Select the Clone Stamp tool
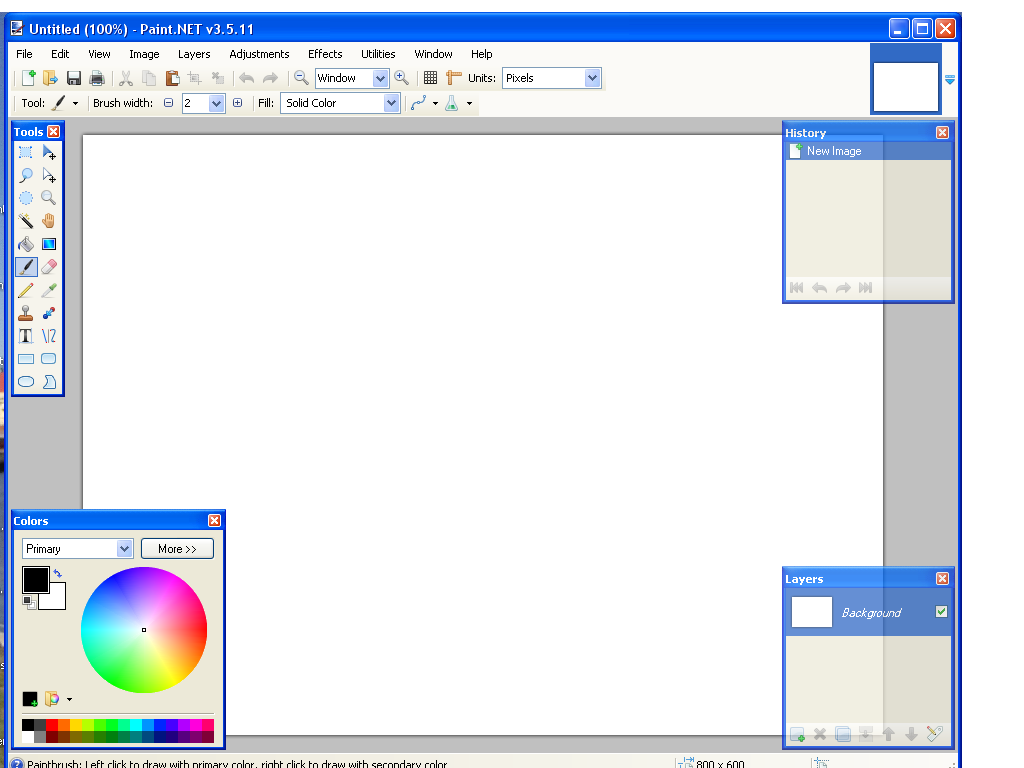Viewport: 1024px width, 768px height. pos(26,313)
